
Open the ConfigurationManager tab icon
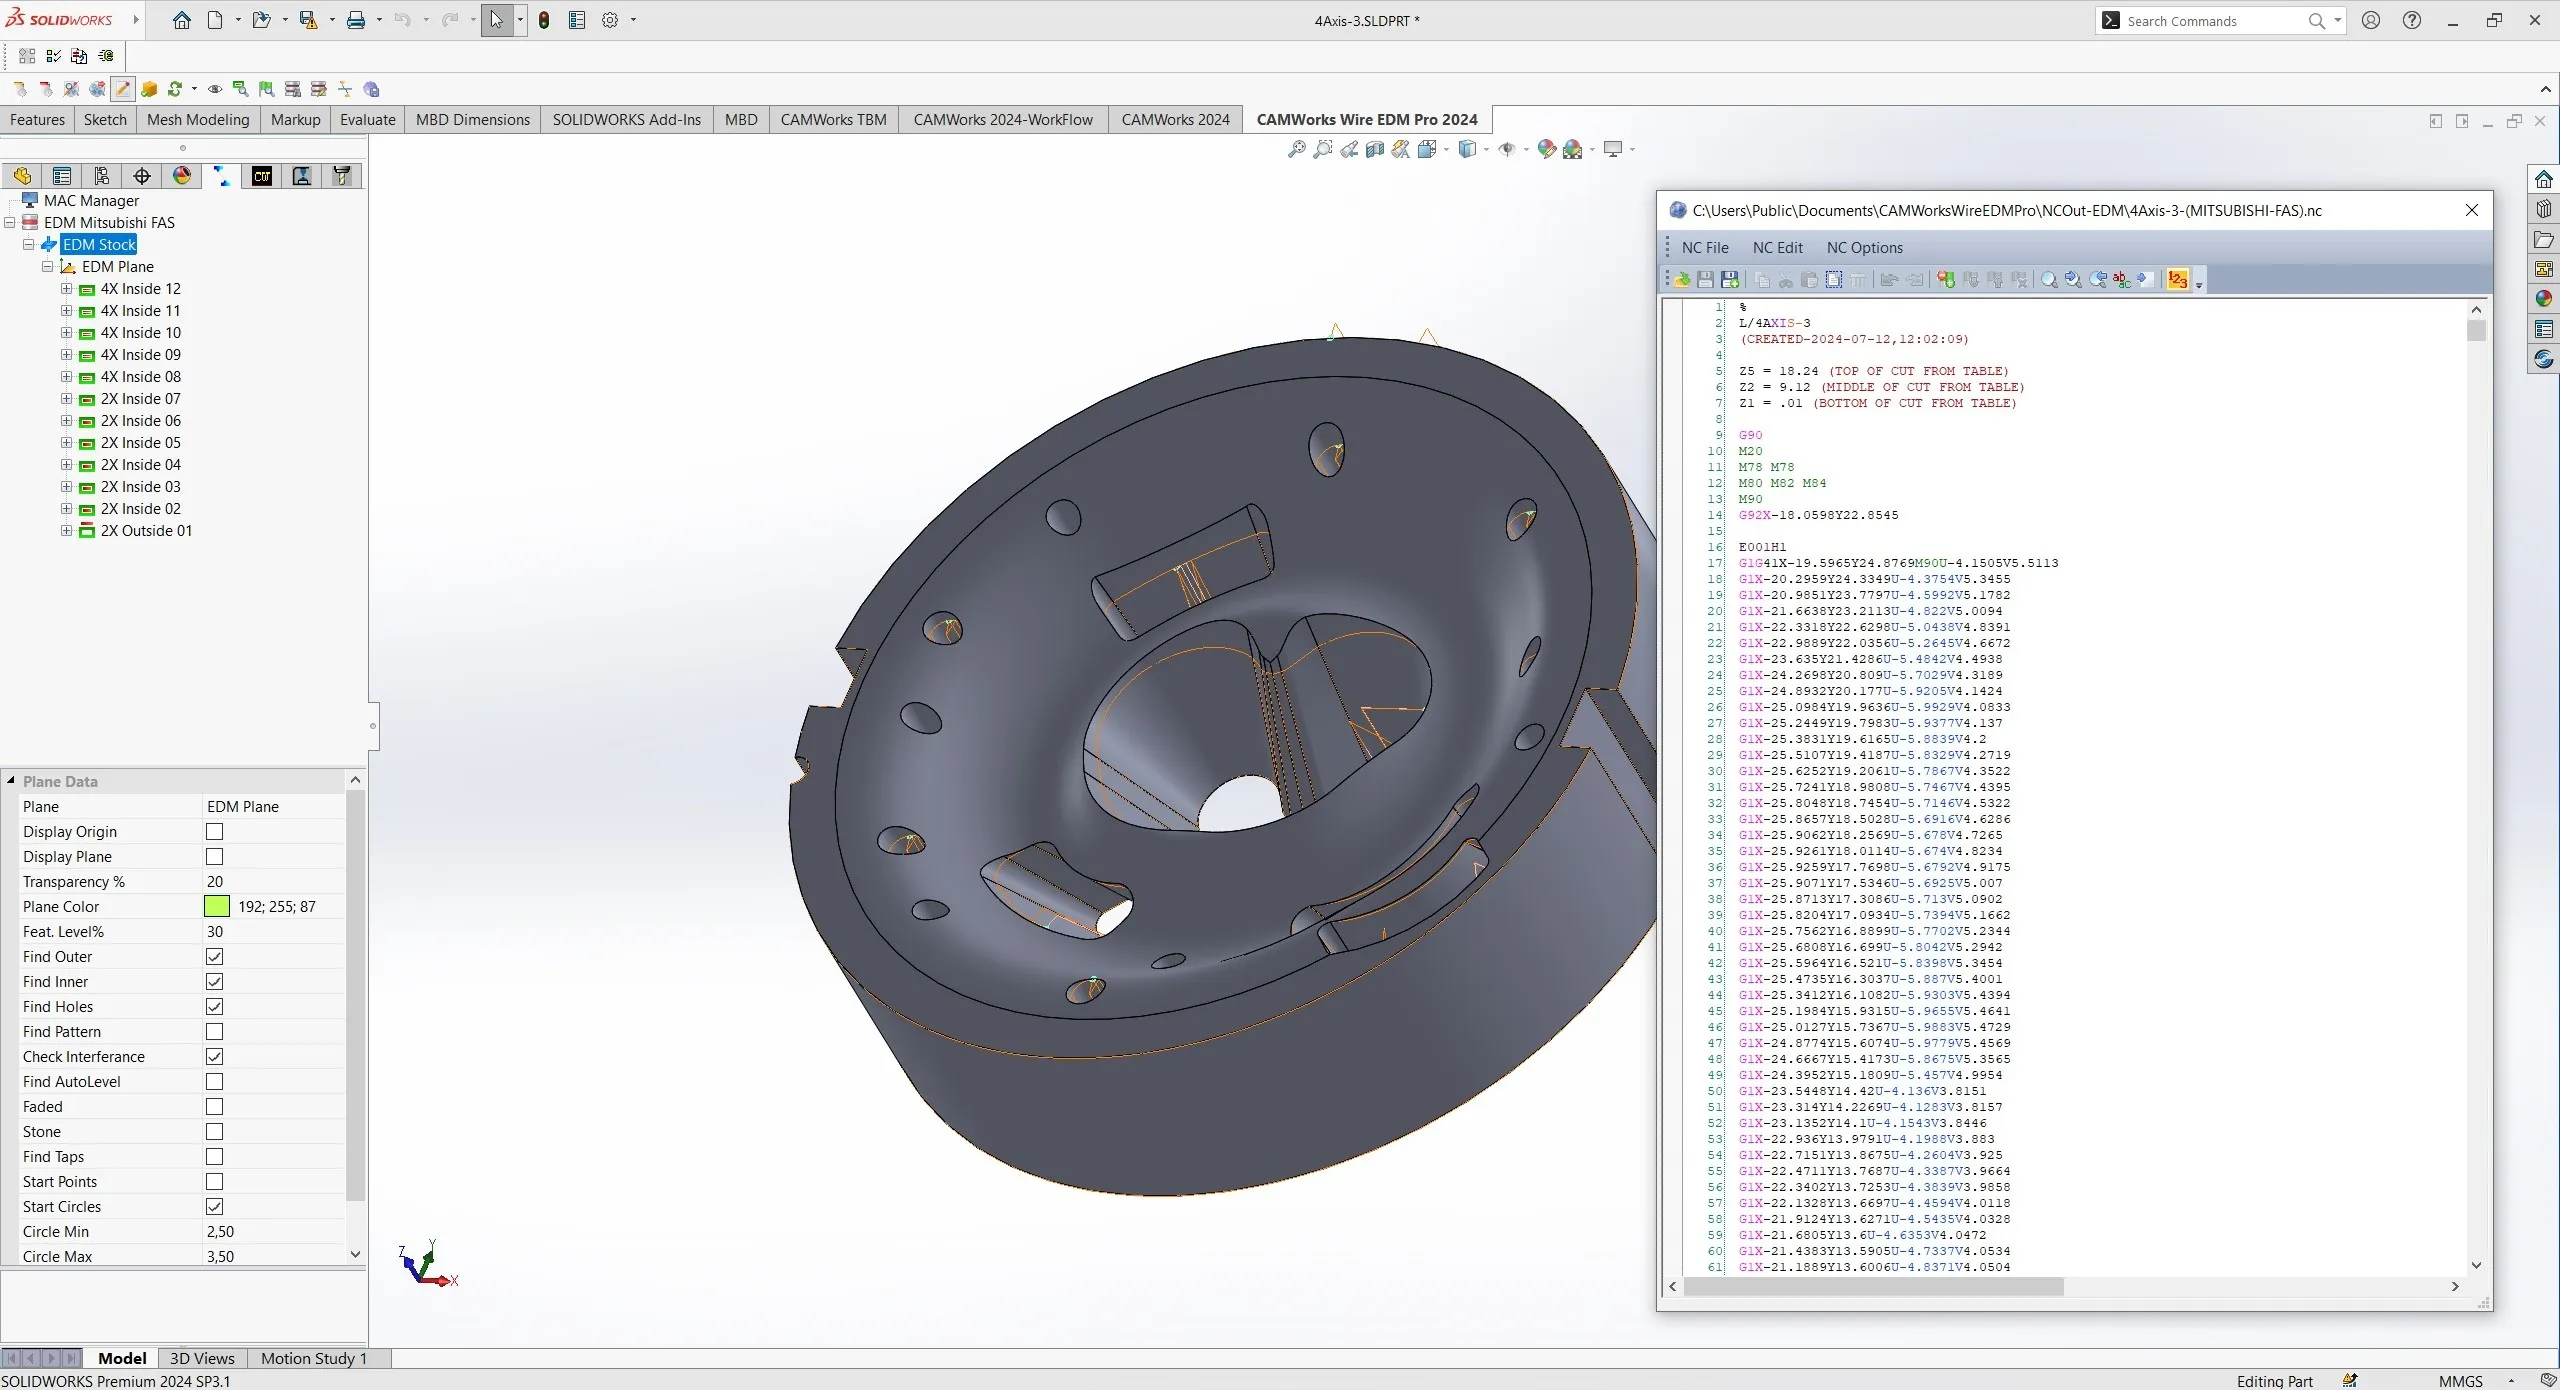pyautogui.click(x=102, y=176)
